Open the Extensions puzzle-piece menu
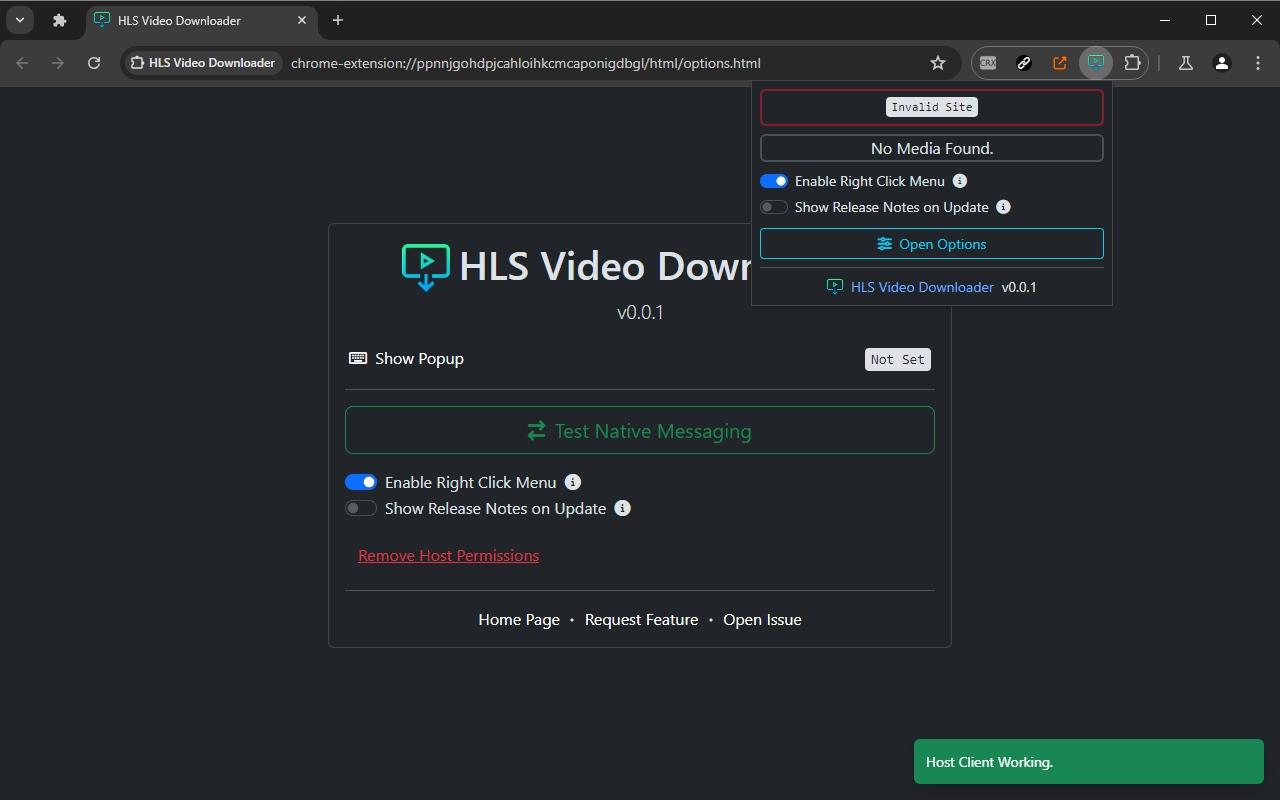Image resolution: width=1280 pixels, height=800 pixels. [x=1132, y=62]
